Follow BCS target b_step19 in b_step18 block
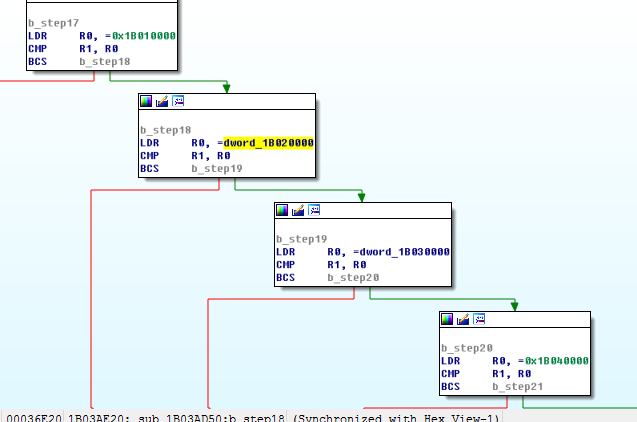This screenshot has width=637, height=422. coord(217,169)
